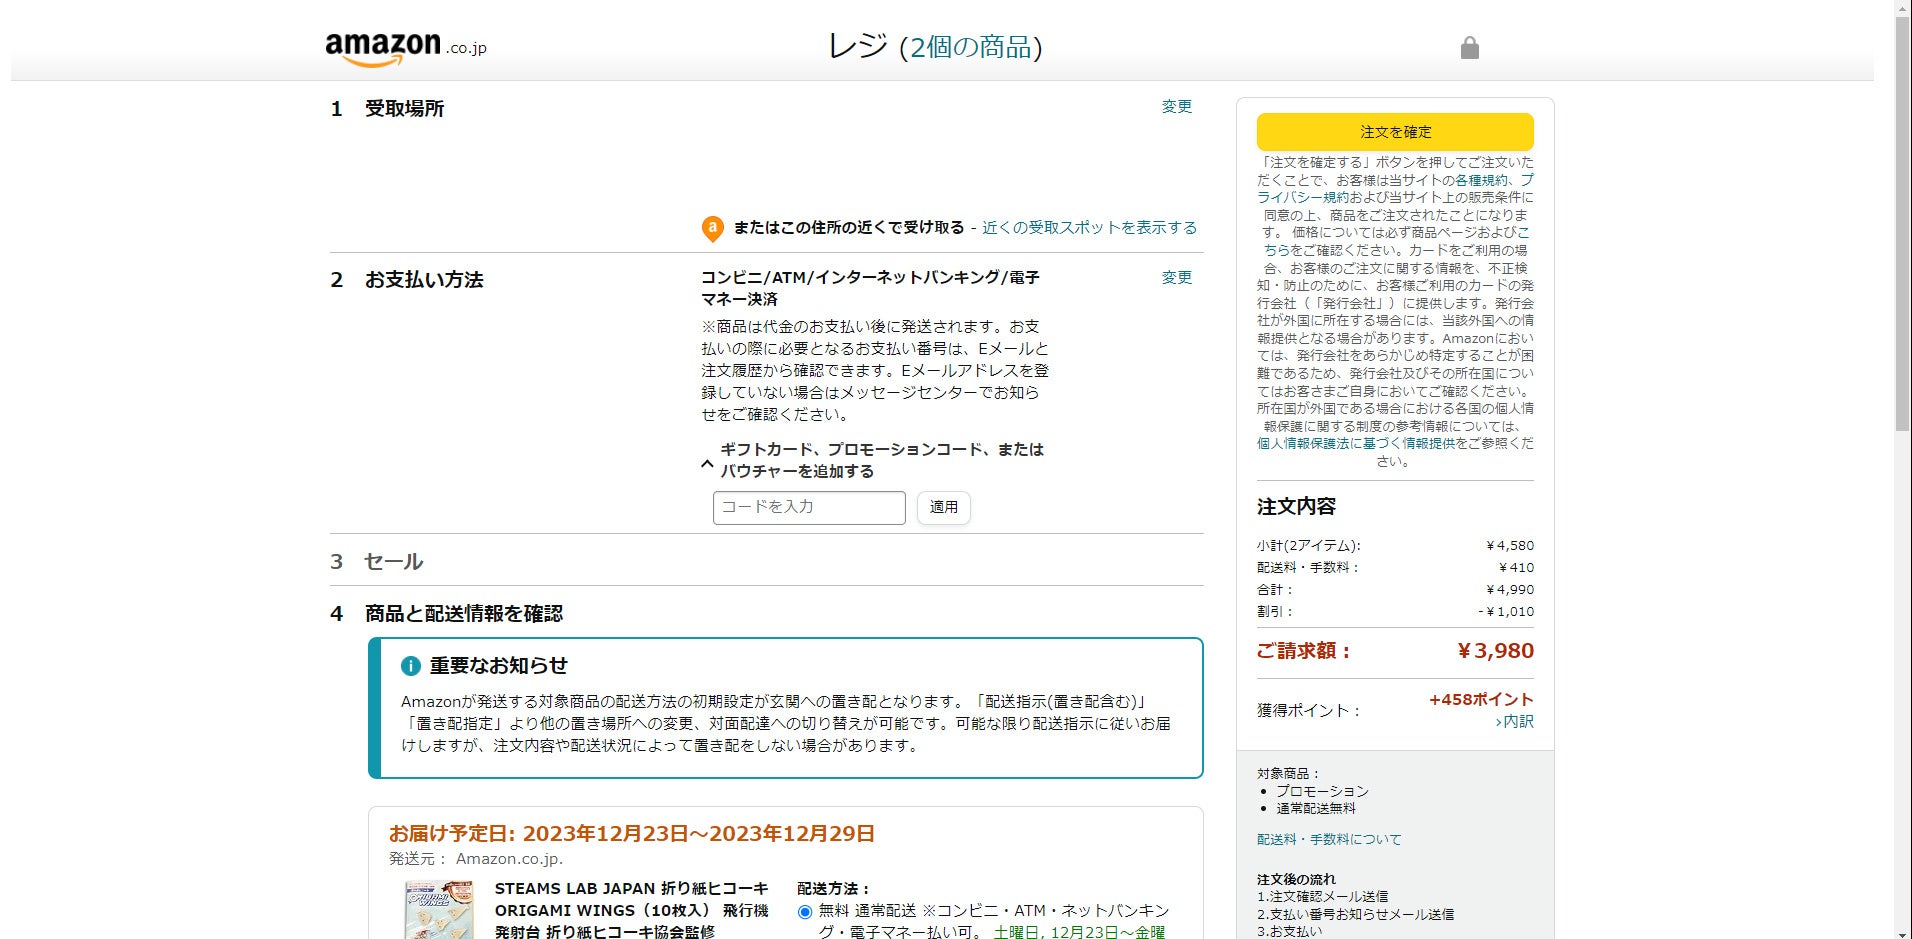Click the 配送料・手数料 ¥410 value

[1516, 568]
